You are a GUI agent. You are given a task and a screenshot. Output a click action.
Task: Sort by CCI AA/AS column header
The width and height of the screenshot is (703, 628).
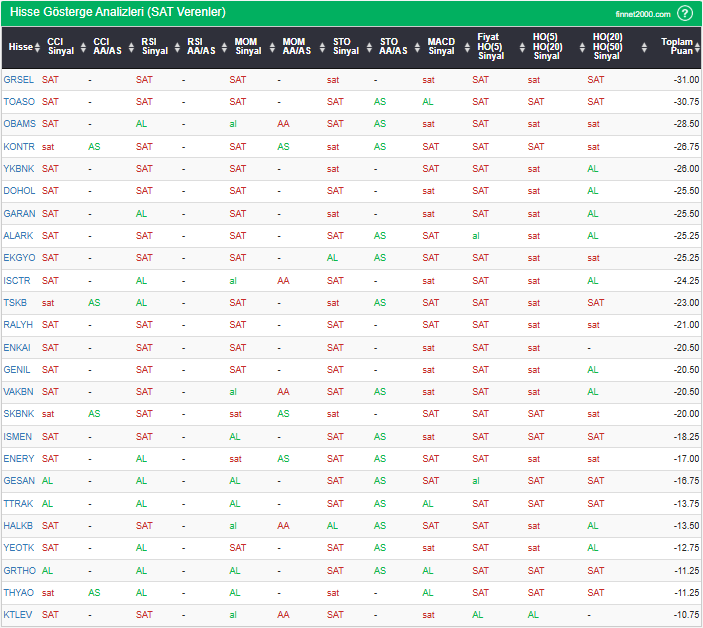coord(107,47)
